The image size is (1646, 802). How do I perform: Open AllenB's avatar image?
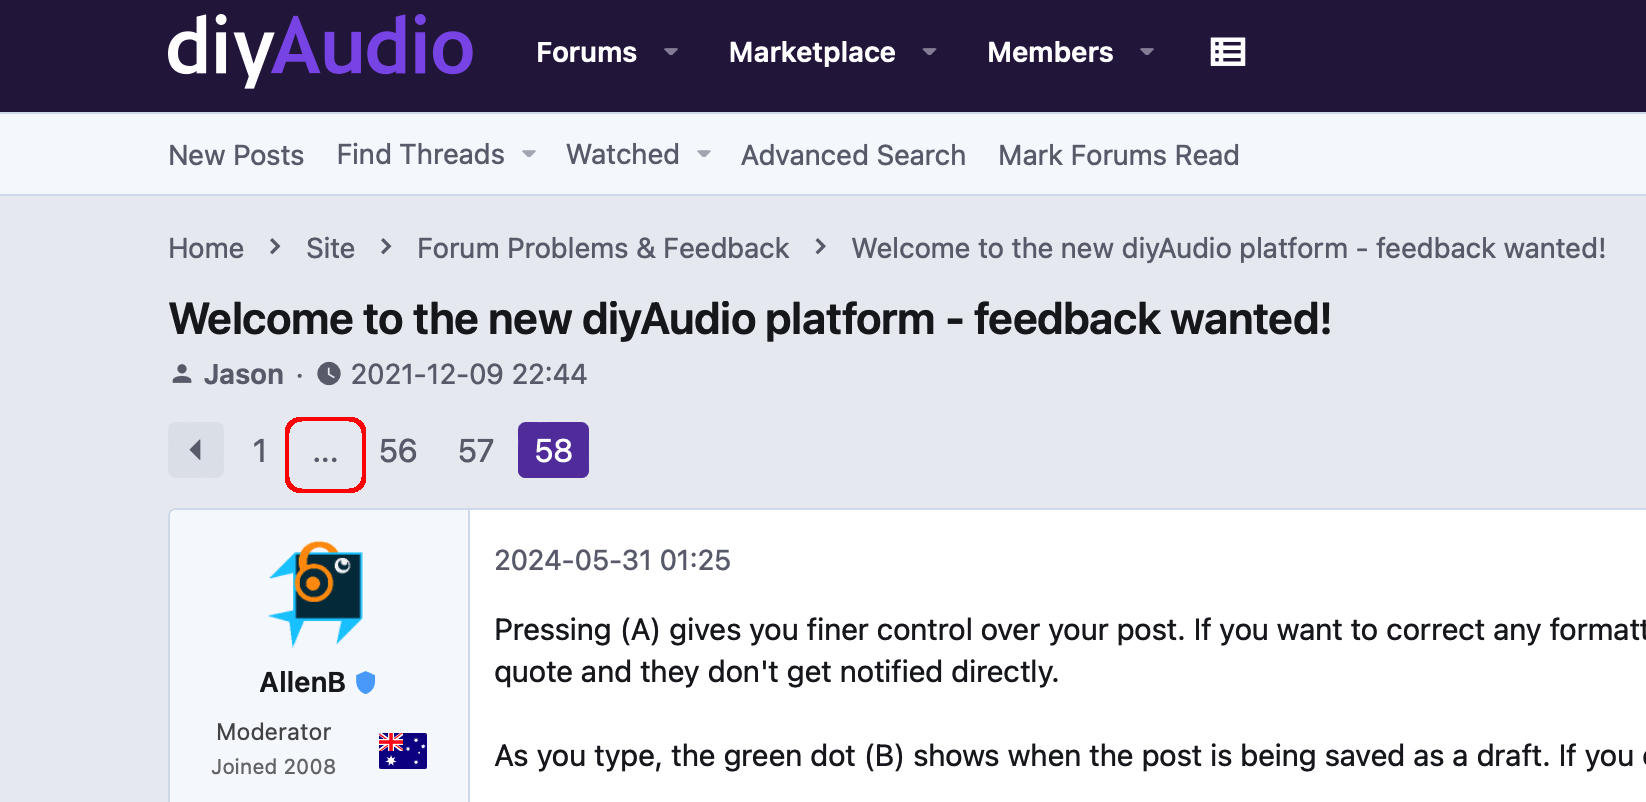318,593
